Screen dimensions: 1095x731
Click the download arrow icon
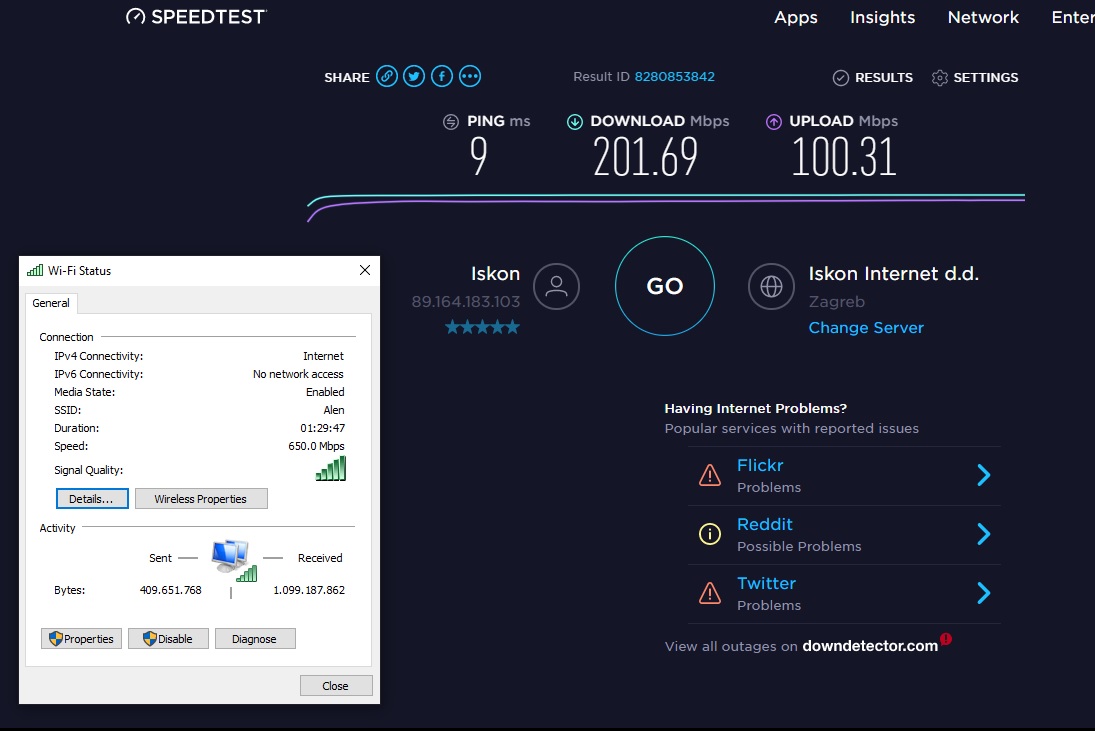pos(575,122)
